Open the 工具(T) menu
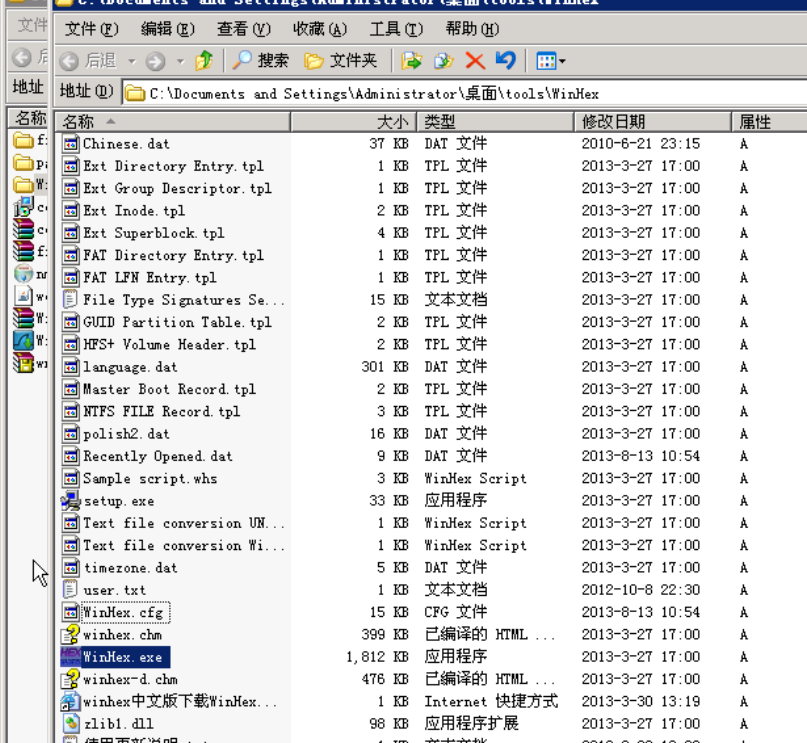The width and height of the screenshot is (807, 743). pyautogui.click(x=396, y=29)
